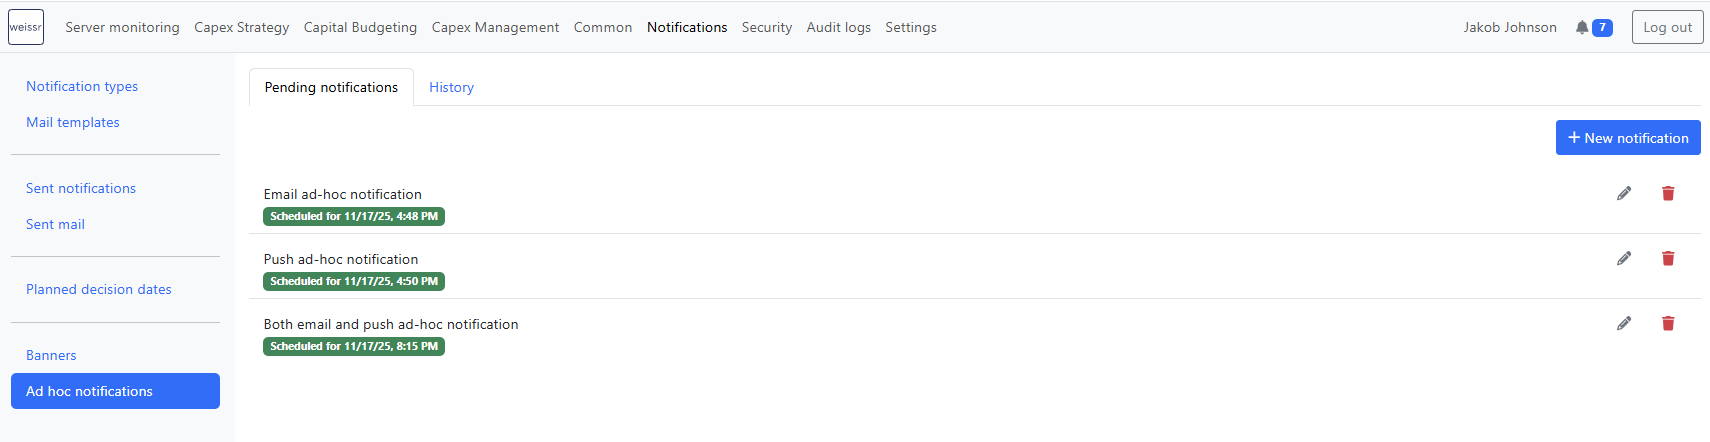Open Planned decision dates

[99, 289]
